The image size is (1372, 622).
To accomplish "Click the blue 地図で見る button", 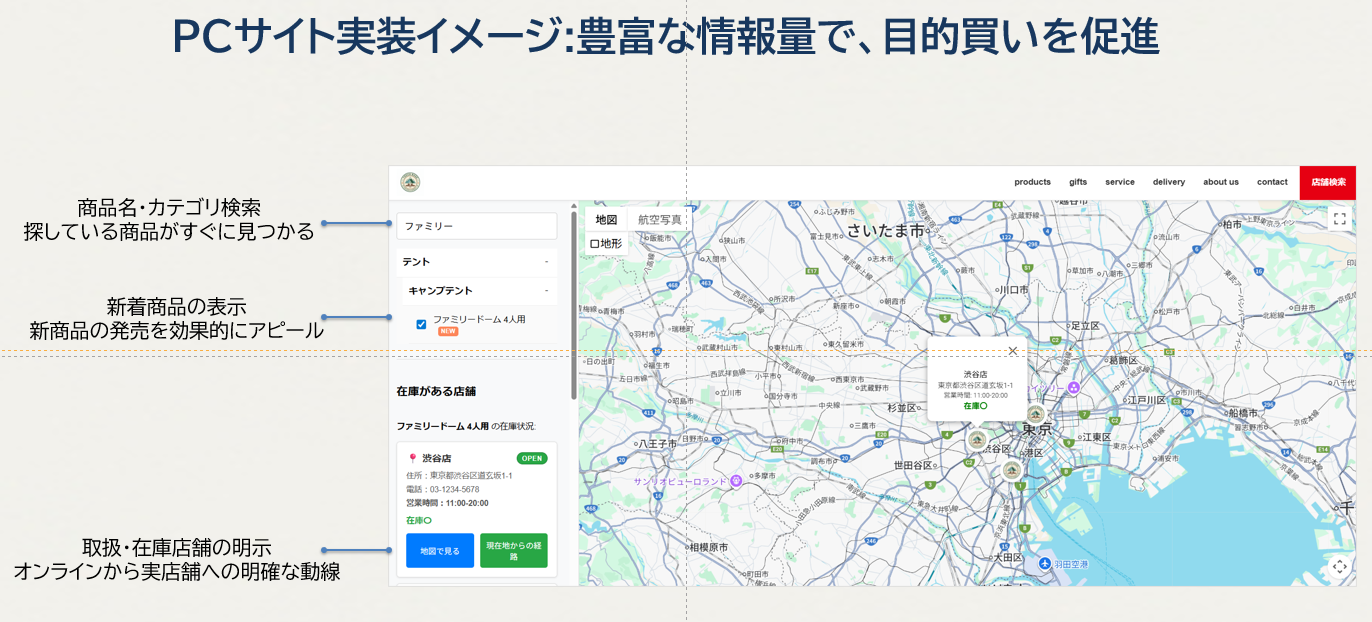I will (x=440, y=550).
